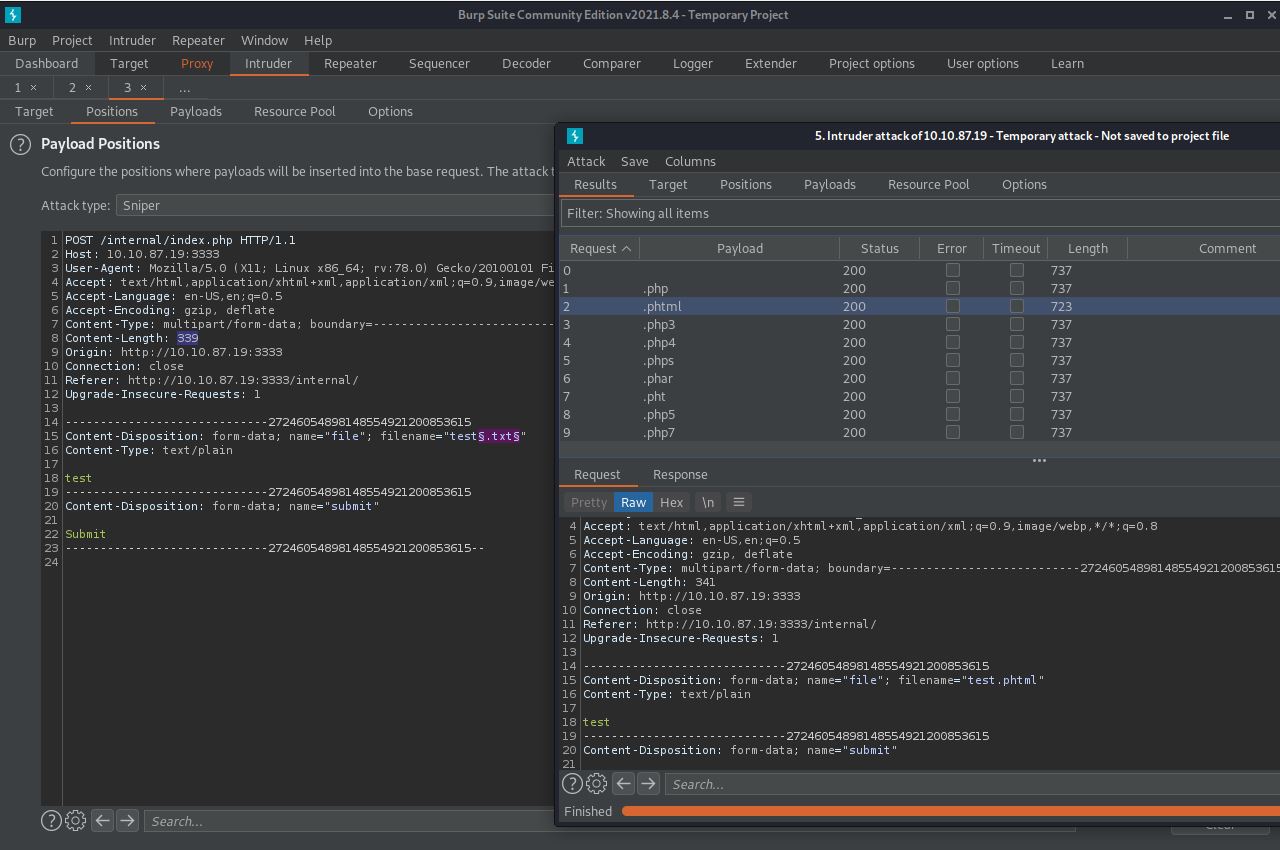The height and width of the screenshot is (850, 1280).
Task: Sort results by Request column
Action: [x=600, y=248]
